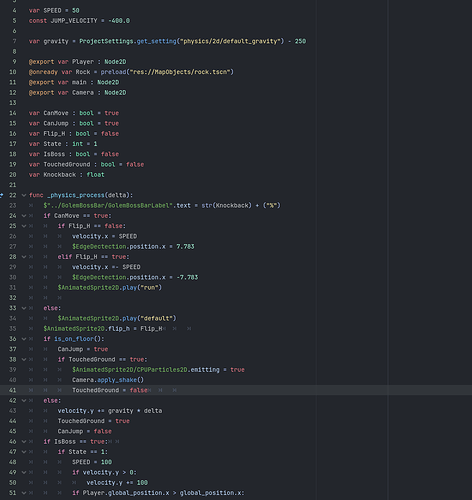Collapse the _physics_process function fold arrow
The height and width of the screenshot is (500, 472).
[24, 195]
